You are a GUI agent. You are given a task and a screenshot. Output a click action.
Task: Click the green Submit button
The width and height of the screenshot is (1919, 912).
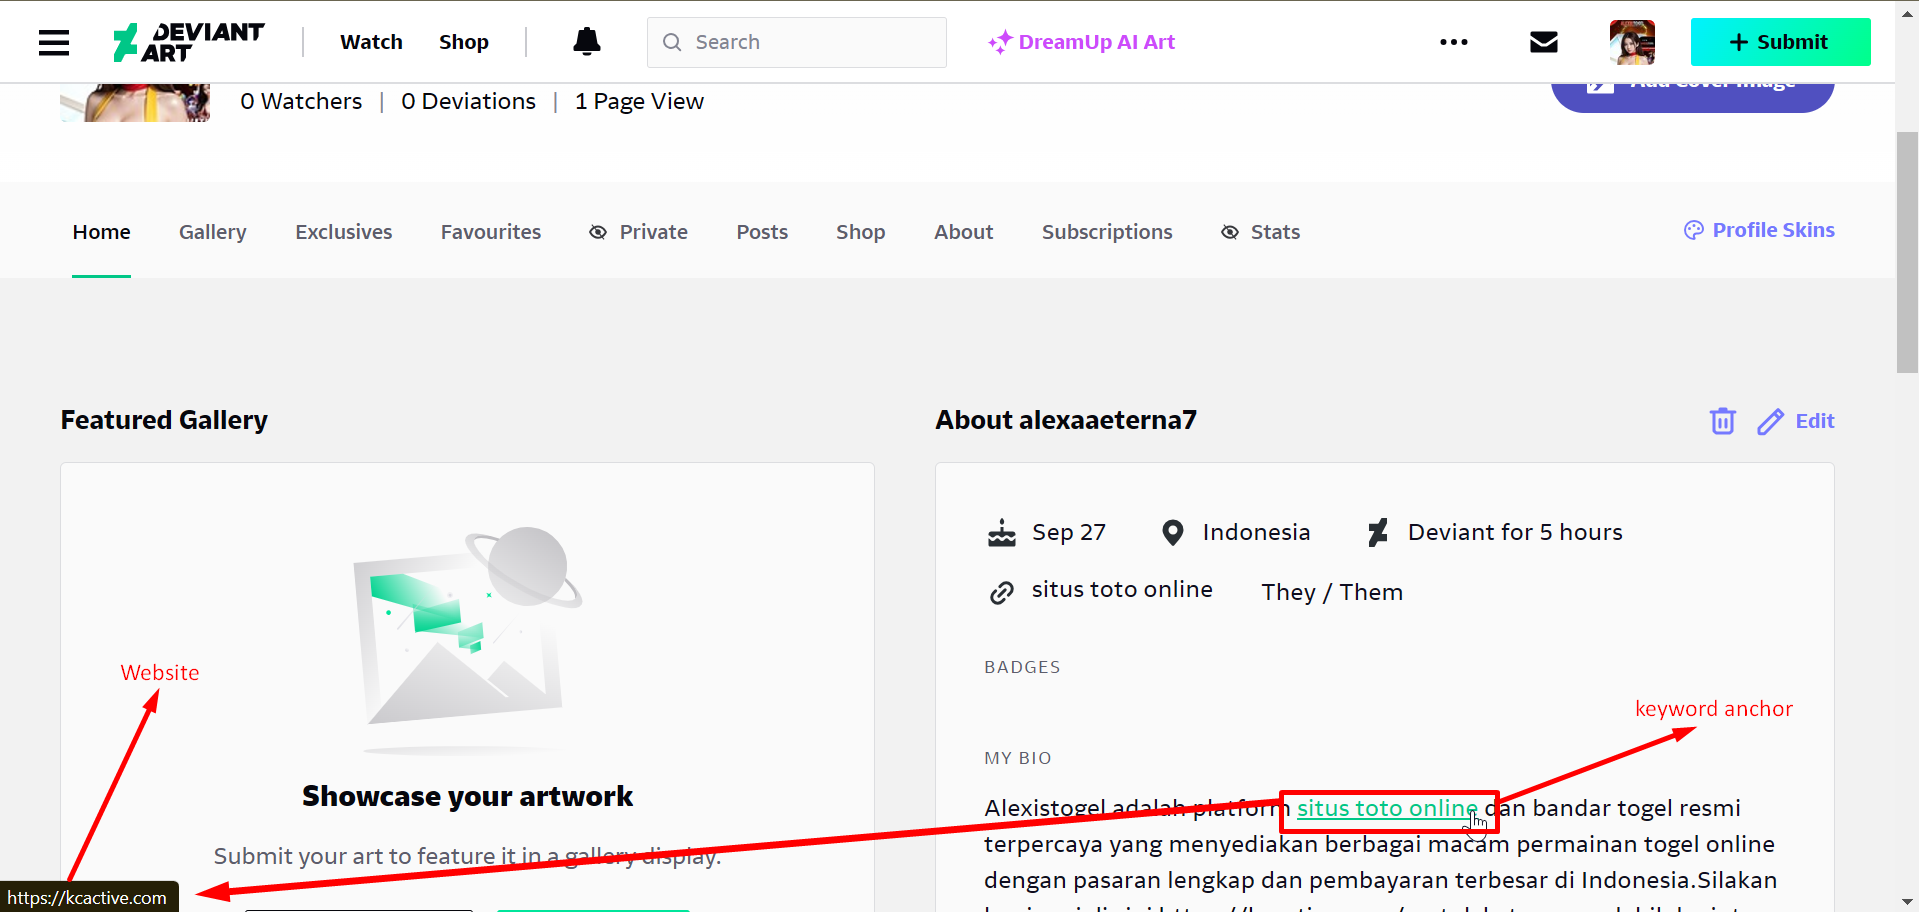(1780, 42)
